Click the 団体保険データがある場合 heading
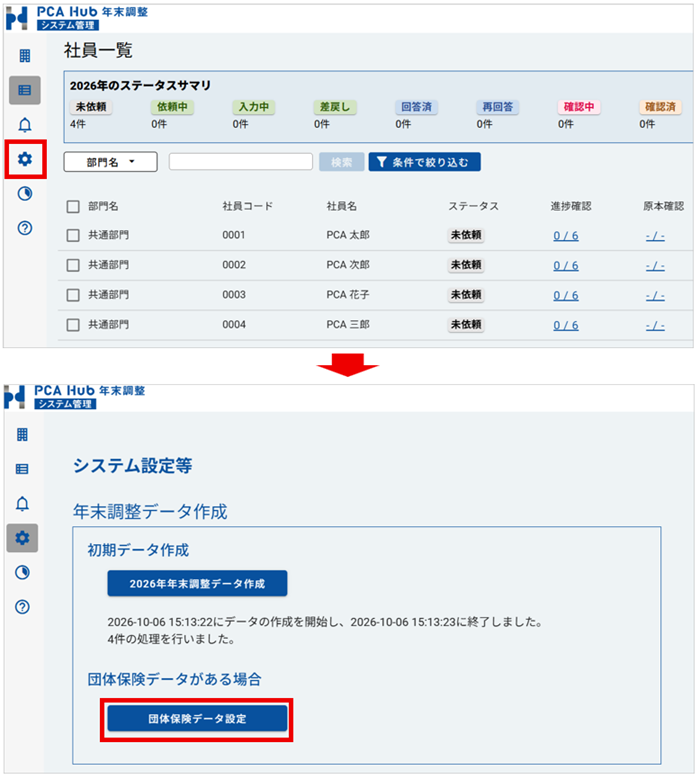This screenshot has height=779, width=700. tap(174, 679)
